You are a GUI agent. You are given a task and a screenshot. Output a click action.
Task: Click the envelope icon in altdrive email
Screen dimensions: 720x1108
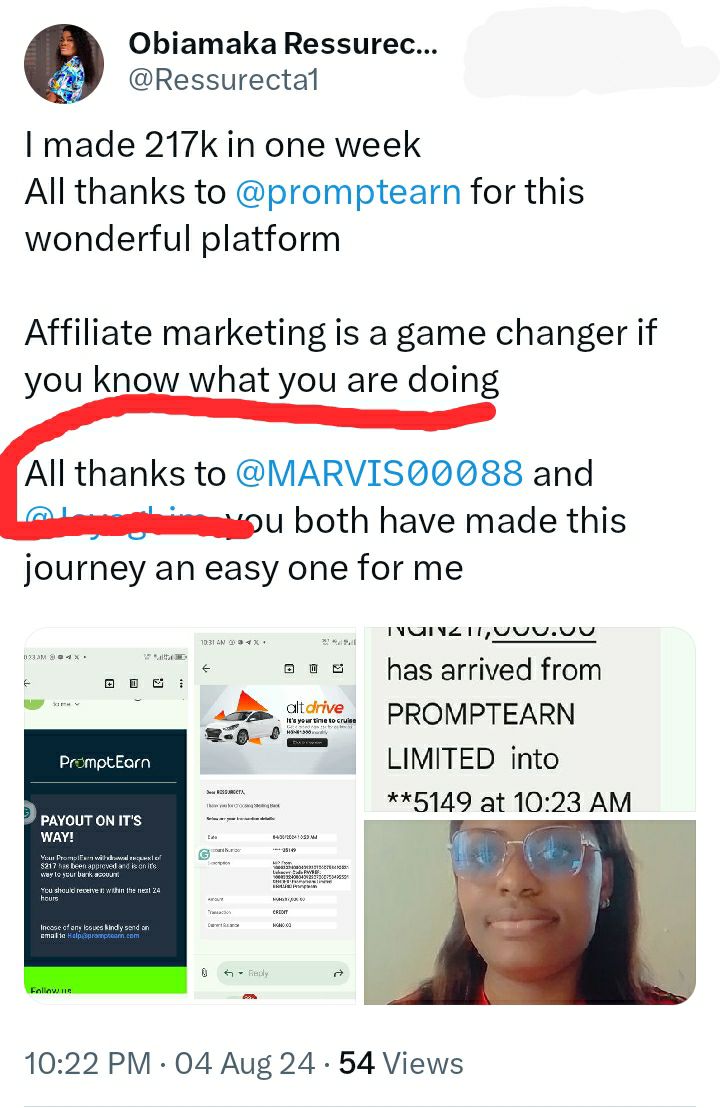click(338, 668)
